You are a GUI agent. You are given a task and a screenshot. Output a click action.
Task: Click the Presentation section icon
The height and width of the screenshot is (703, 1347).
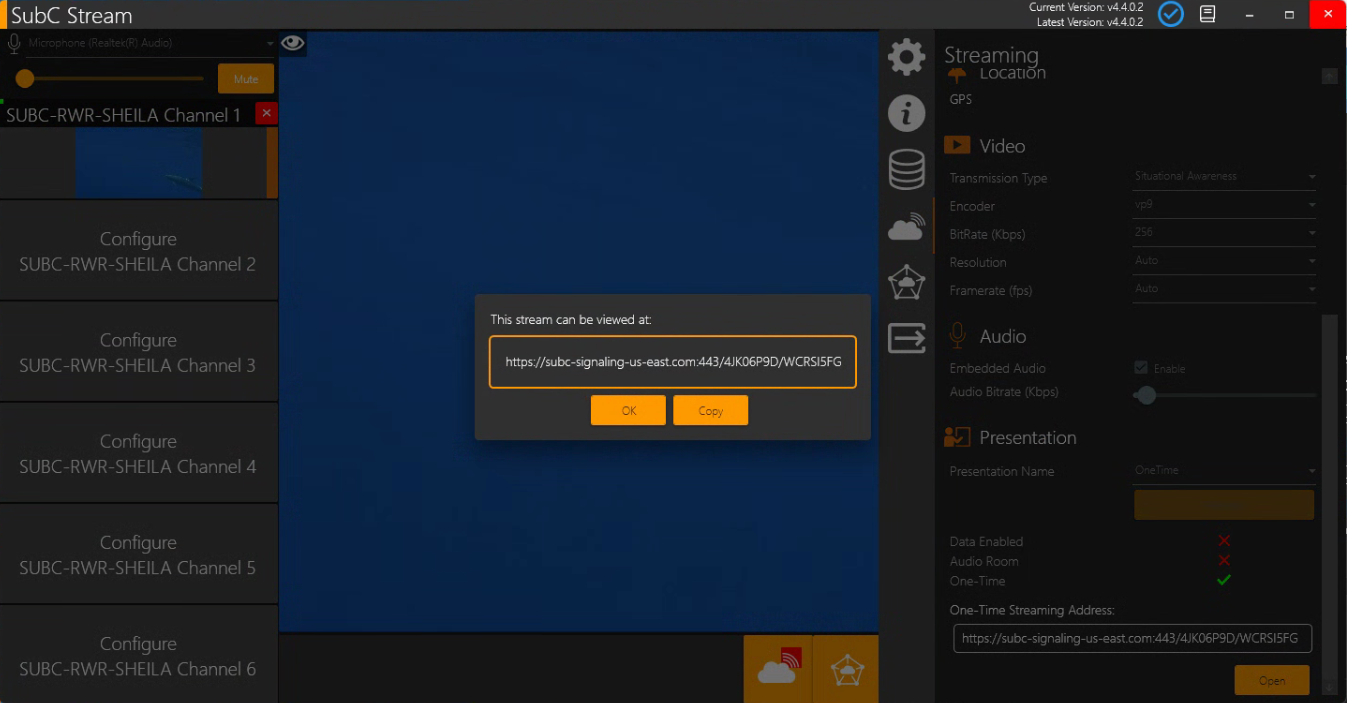pyautogui.click(x=957, y=437)
